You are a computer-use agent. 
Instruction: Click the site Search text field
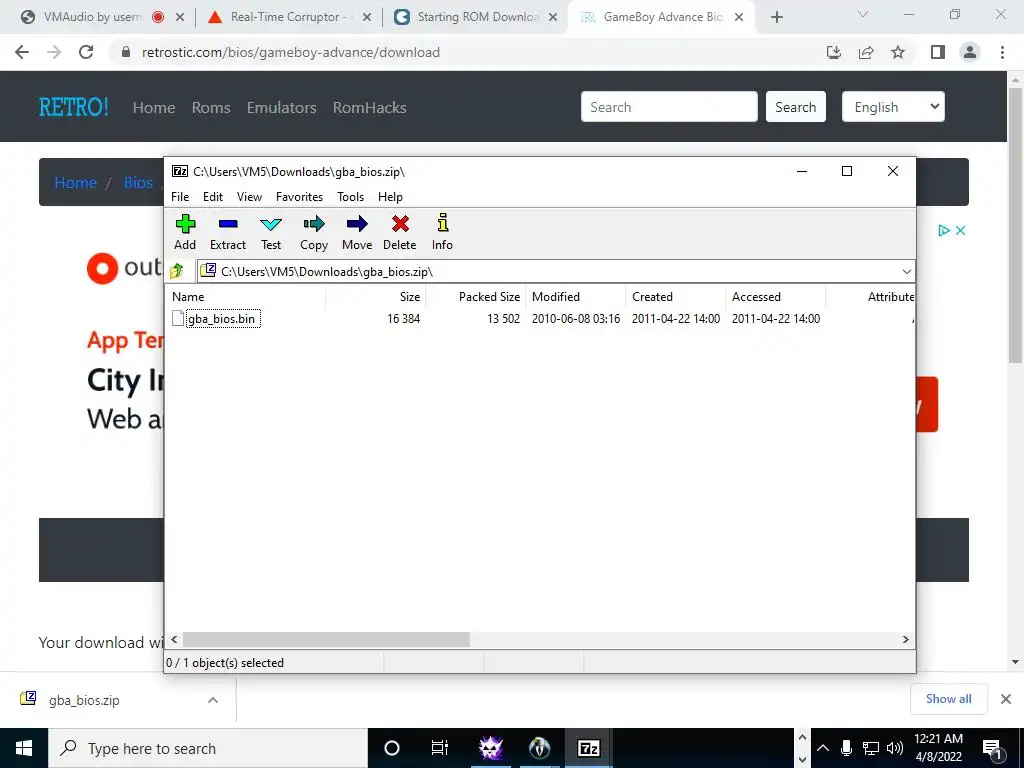click(669, 106)
